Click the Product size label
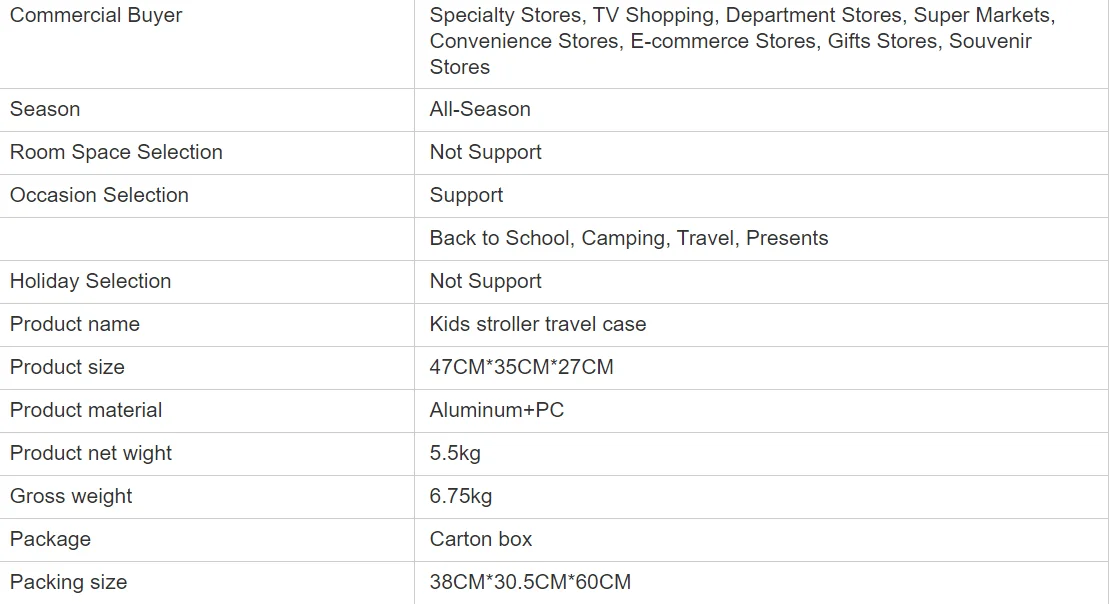This screenshot has width=1109, height=604. [x=67, y=367]
